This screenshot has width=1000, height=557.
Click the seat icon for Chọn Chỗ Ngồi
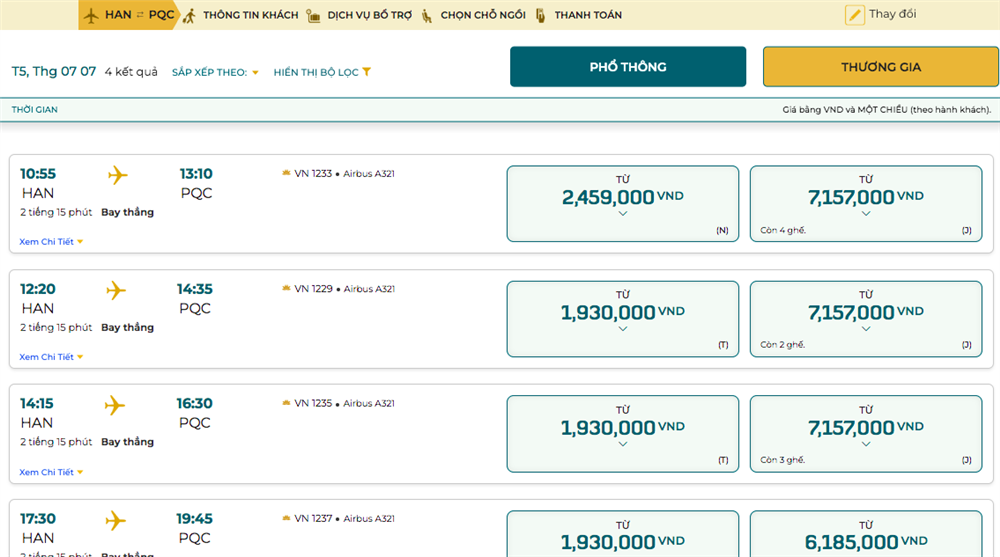[x=427, y=15]
